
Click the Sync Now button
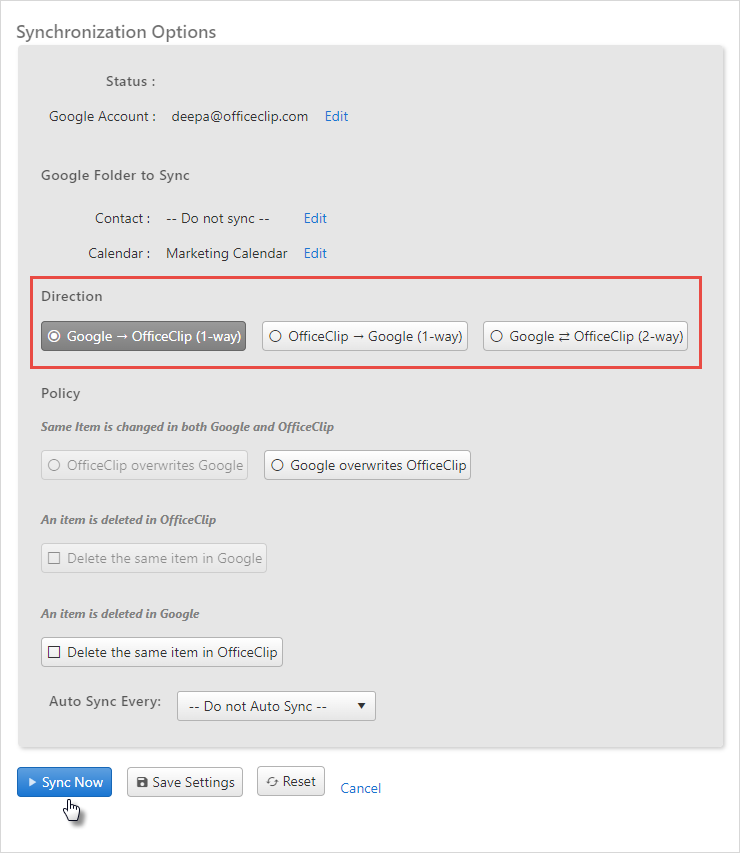64,782
